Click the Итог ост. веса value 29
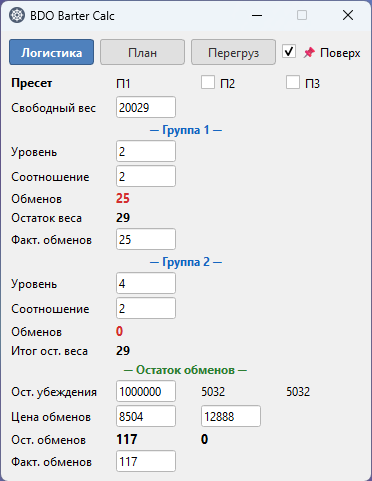 pos(123,351)
